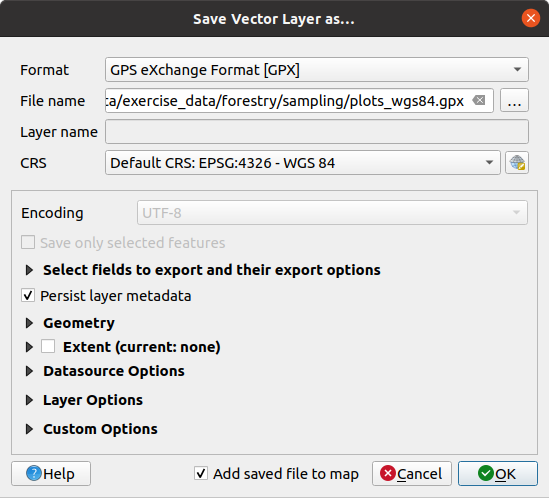The image size is (549, 498).
Task: Enable the Extent checkbox
Action: click(48, 347)
